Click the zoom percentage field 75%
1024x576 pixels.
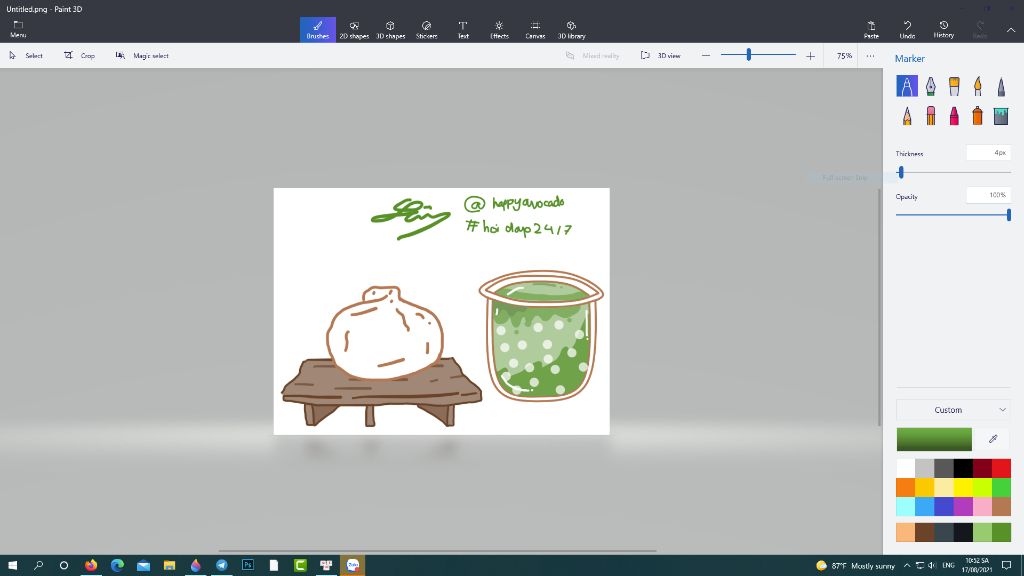point(844,56)
